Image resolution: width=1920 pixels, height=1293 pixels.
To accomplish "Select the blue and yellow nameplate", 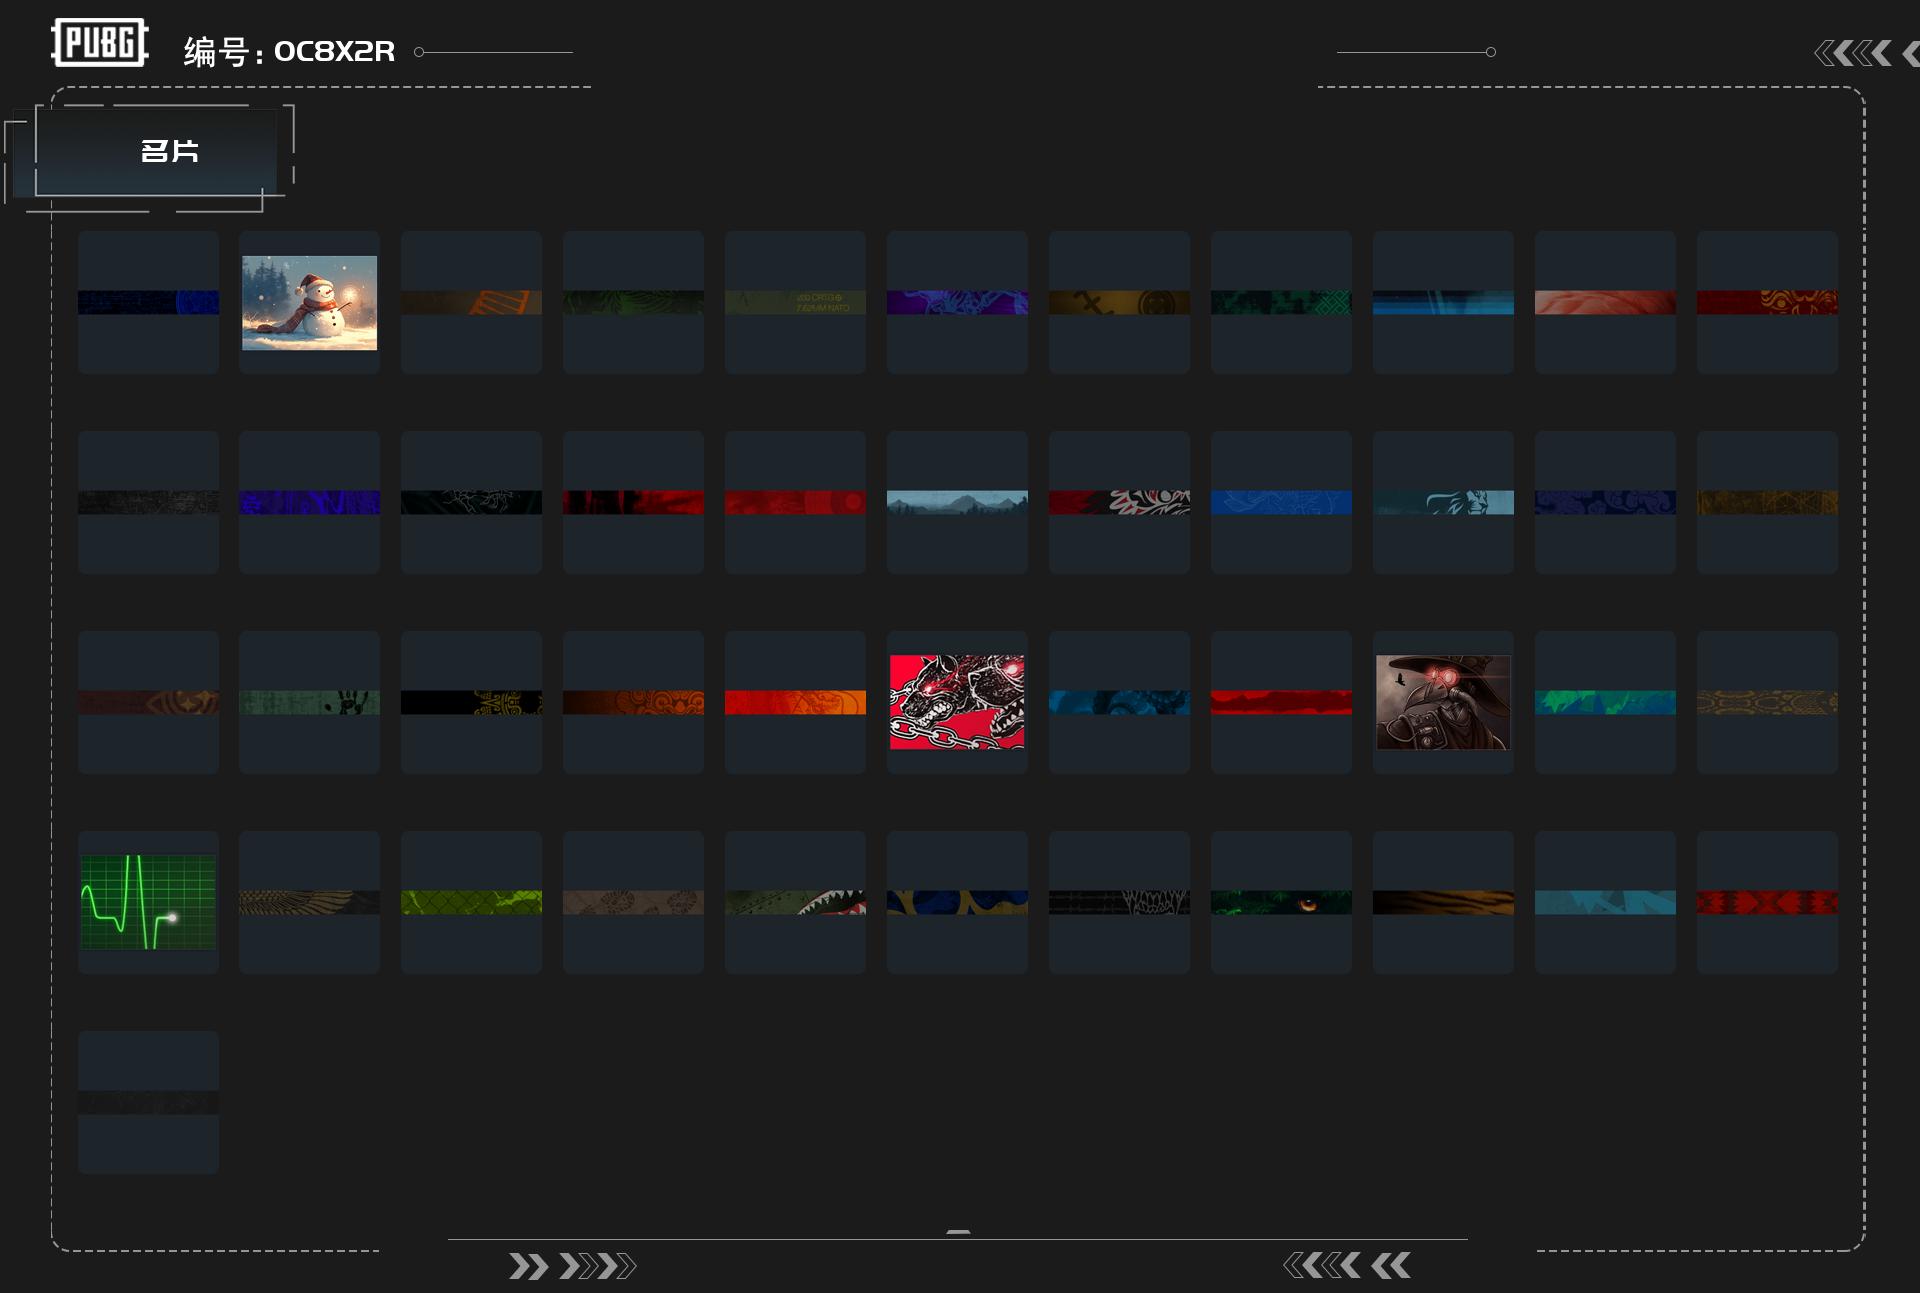I will coord(957,902).
